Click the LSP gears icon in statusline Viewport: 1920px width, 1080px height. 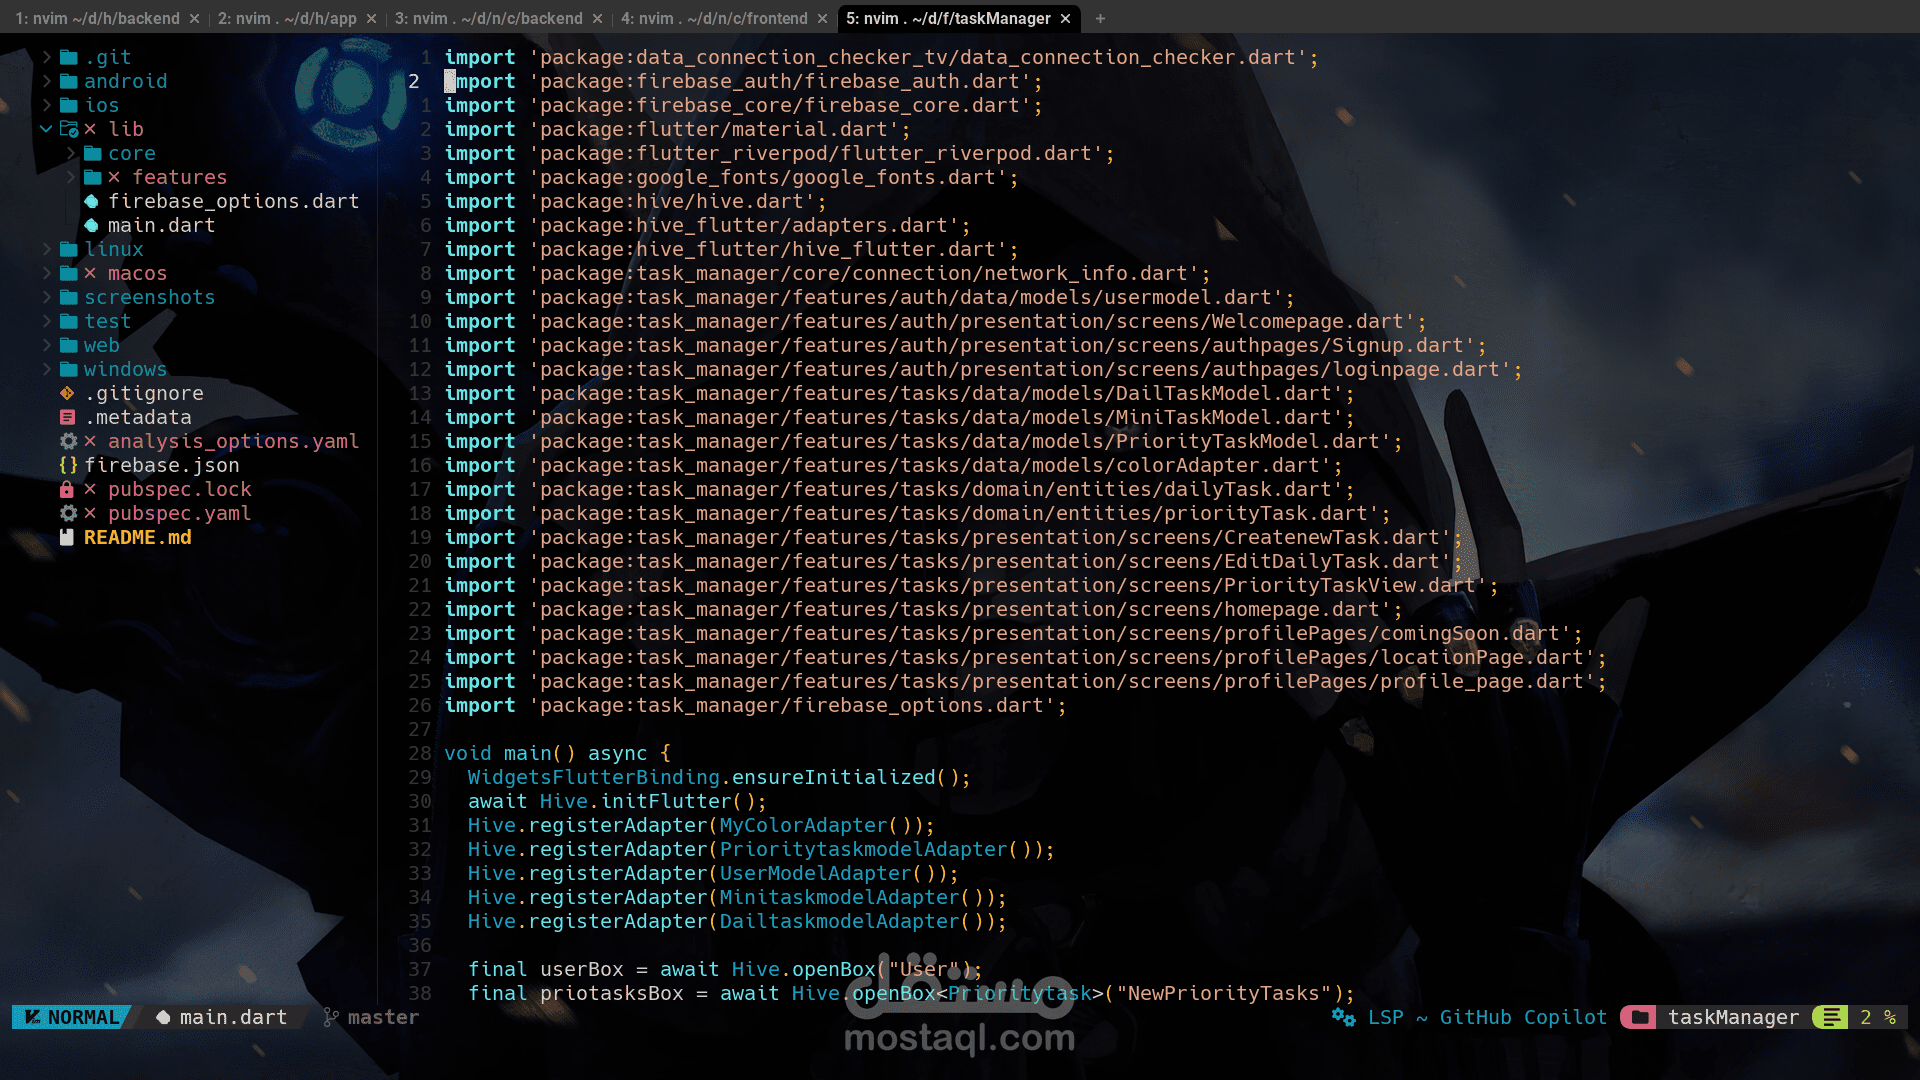coord(1343,1017)
